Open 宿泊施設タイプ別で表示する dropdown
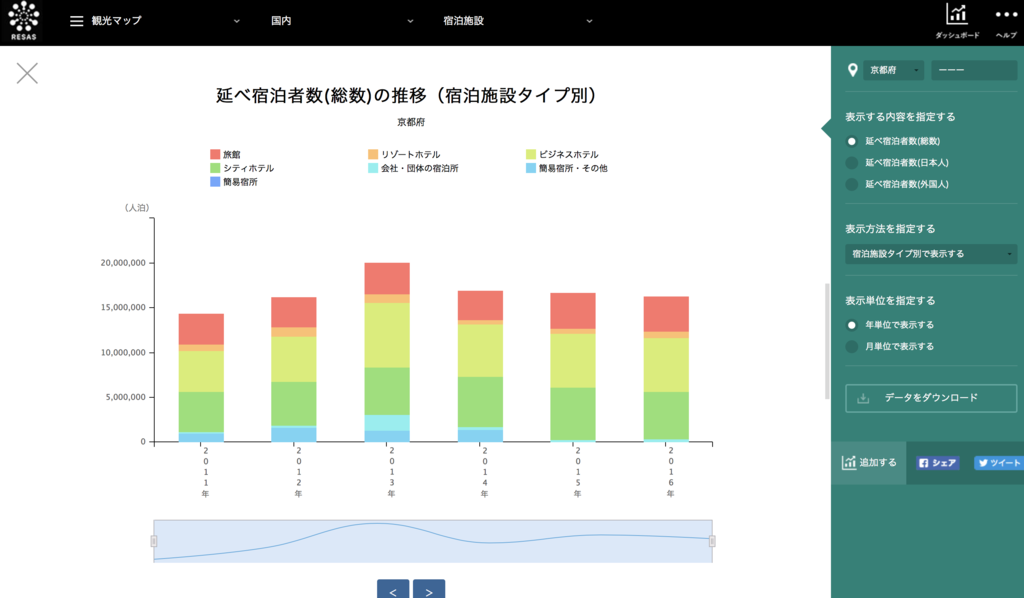The height and width of the screenshot is (598, 1024). 931,253
